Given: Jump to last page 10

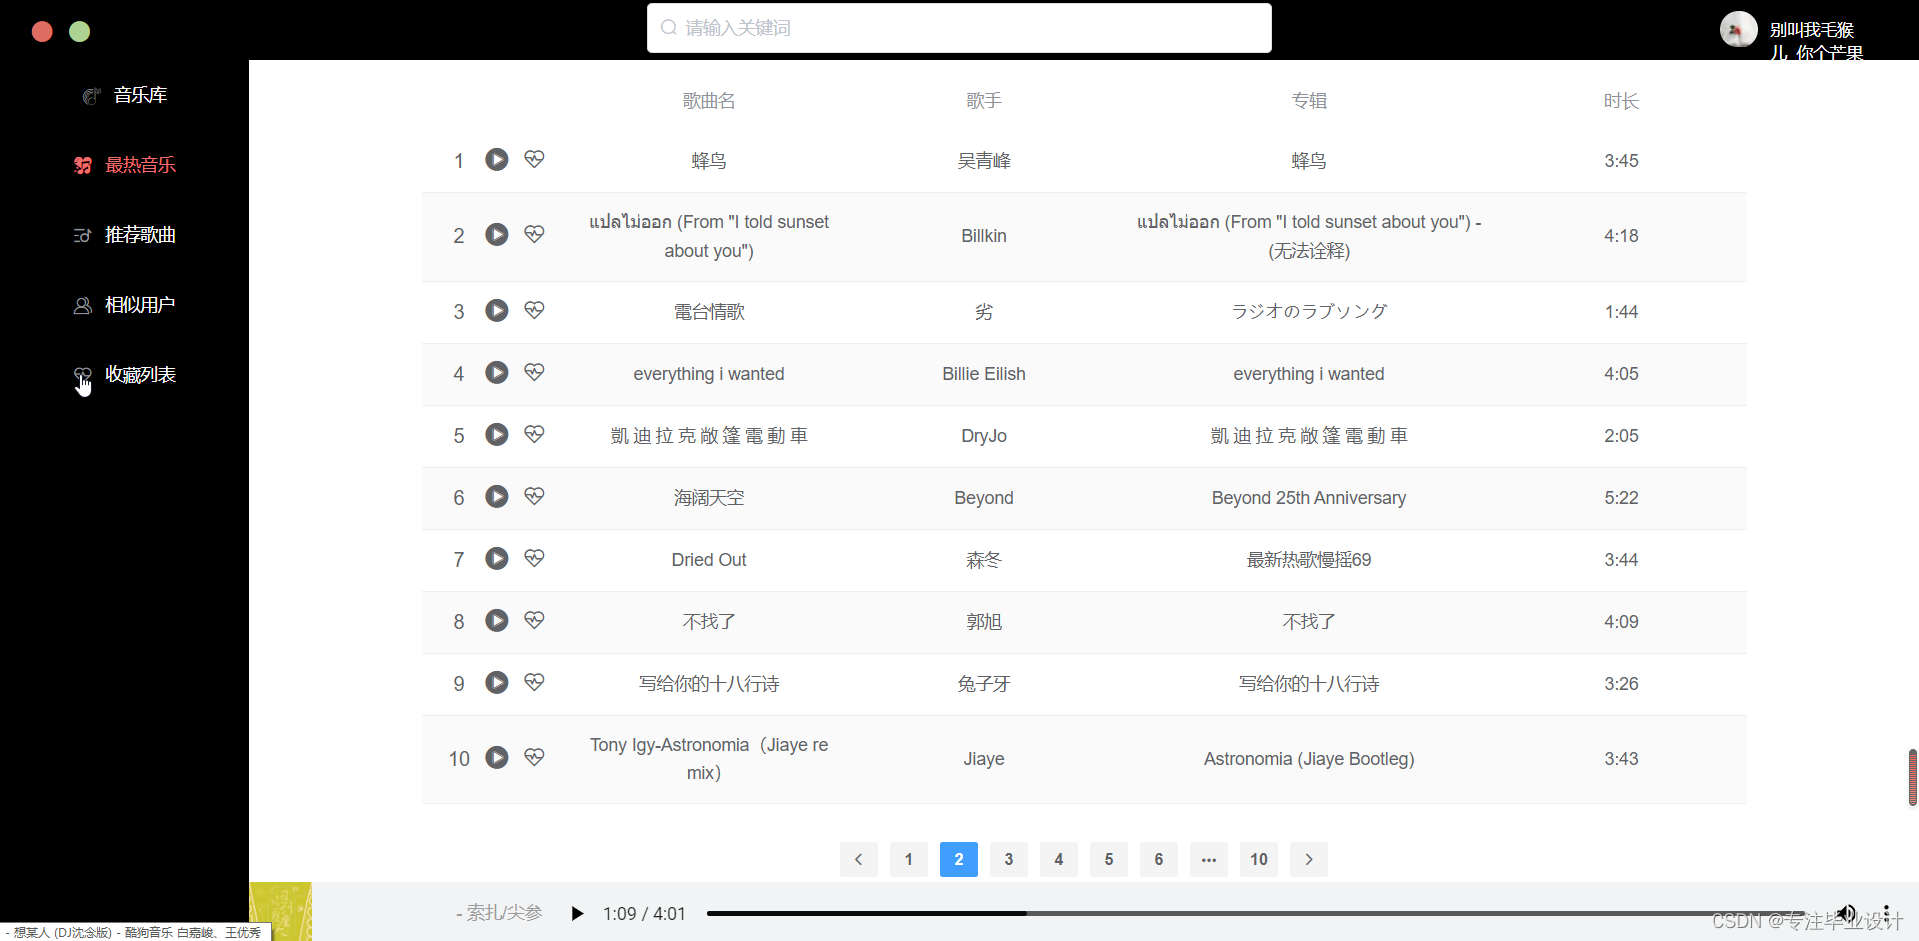Looking at the screenshot, I should coord(1259,859).
